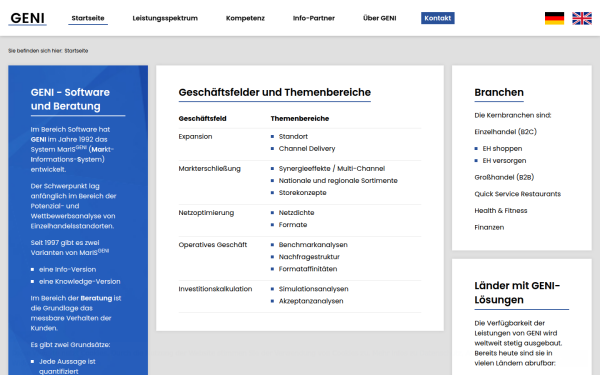Click Quick Service Restaurants entry
Image resolution: width=600 pixels, height=375 pixels.
coord(517,194)
